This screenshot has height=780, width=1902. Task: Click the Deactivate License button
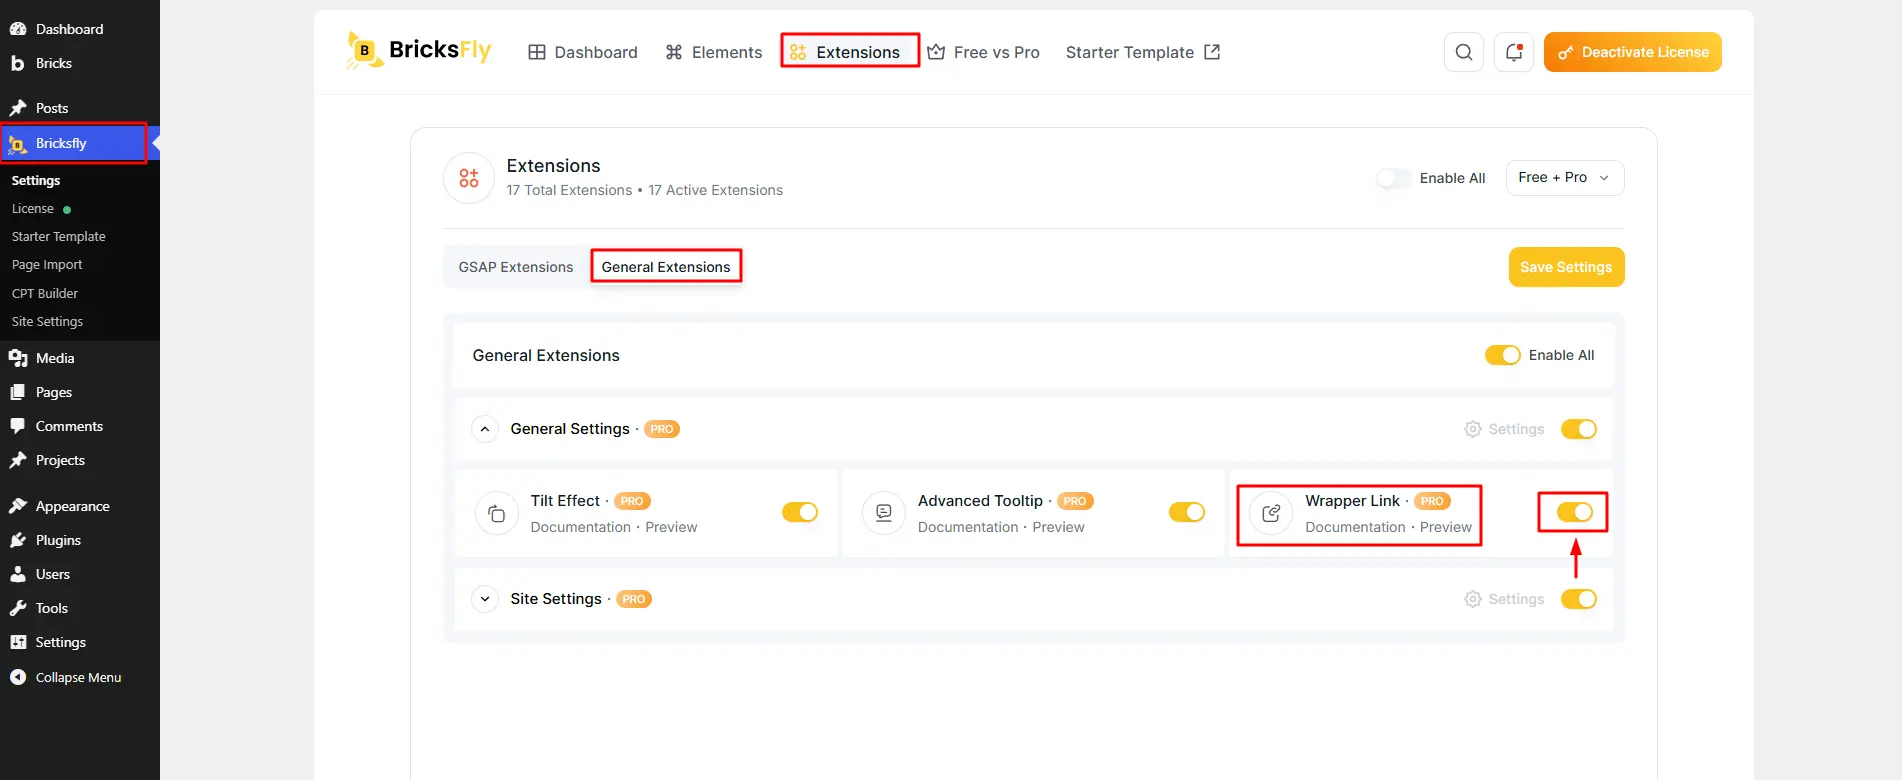[x=1632, y=52]
